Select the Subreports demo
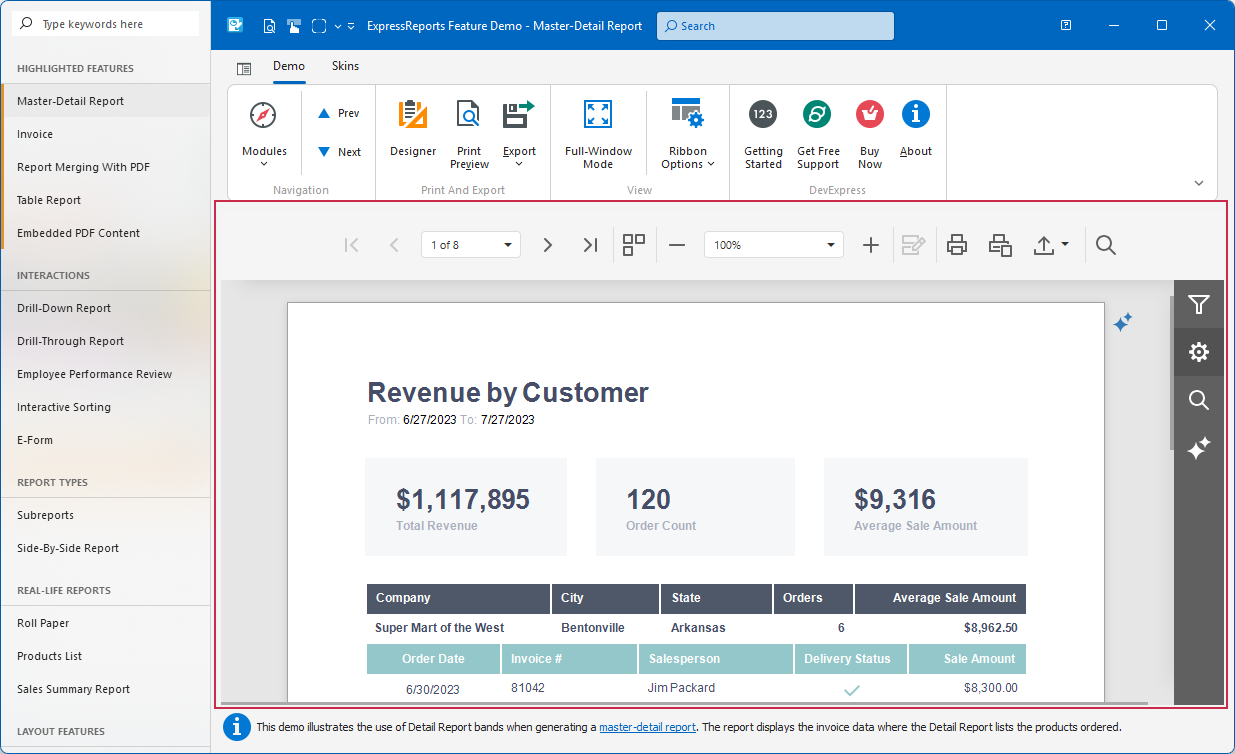 106,515
